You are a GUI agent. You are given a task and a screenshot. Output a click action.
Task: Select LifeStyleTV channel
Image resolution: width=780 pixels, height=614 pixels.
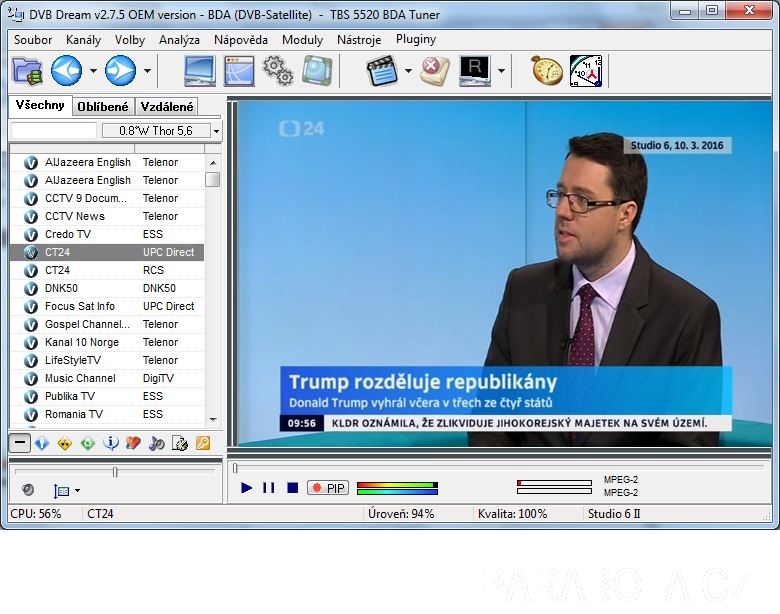pyautogui.click(x=107, y=360)
